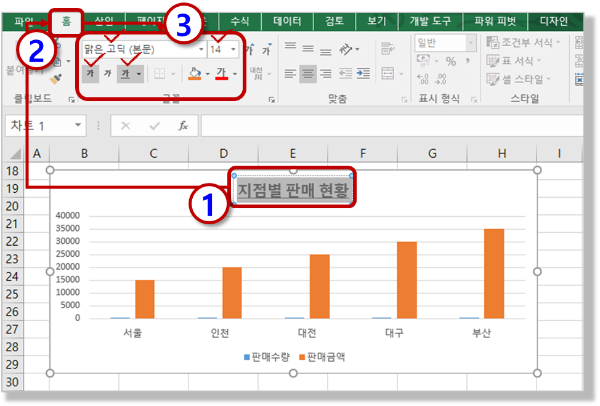The height and width of the screenshot is (406, 600).
Task: Click the Font Color (가 with red bar) button
Action: tap(222, 73)
